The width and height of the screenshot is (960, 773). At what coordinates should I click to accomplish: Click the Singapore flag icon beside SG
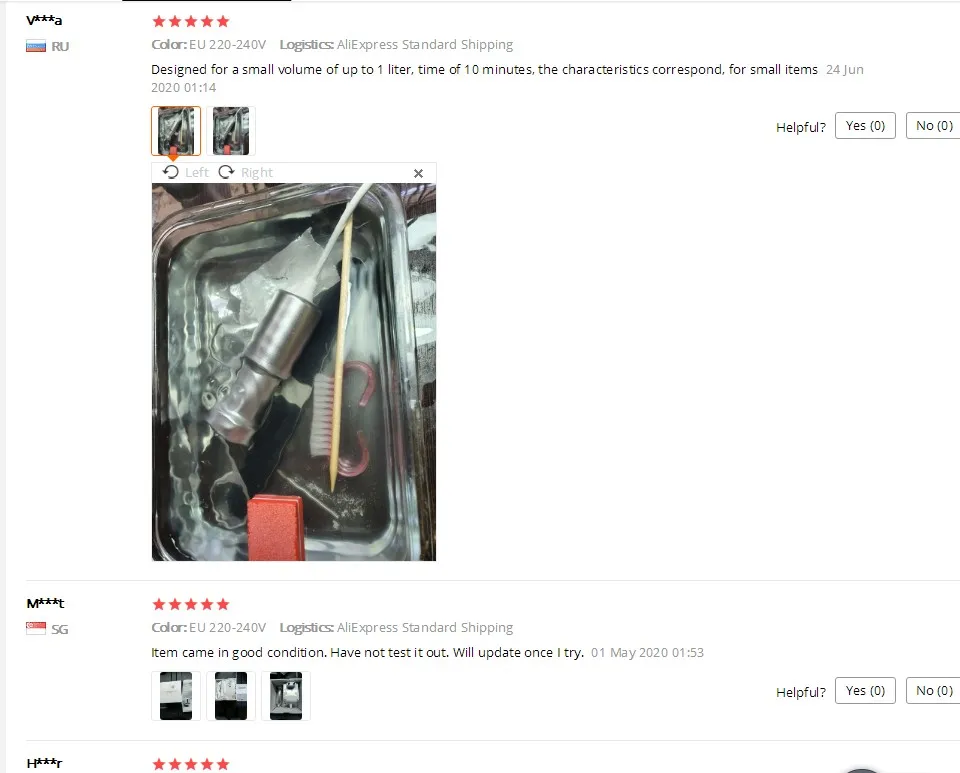[36, 629]
